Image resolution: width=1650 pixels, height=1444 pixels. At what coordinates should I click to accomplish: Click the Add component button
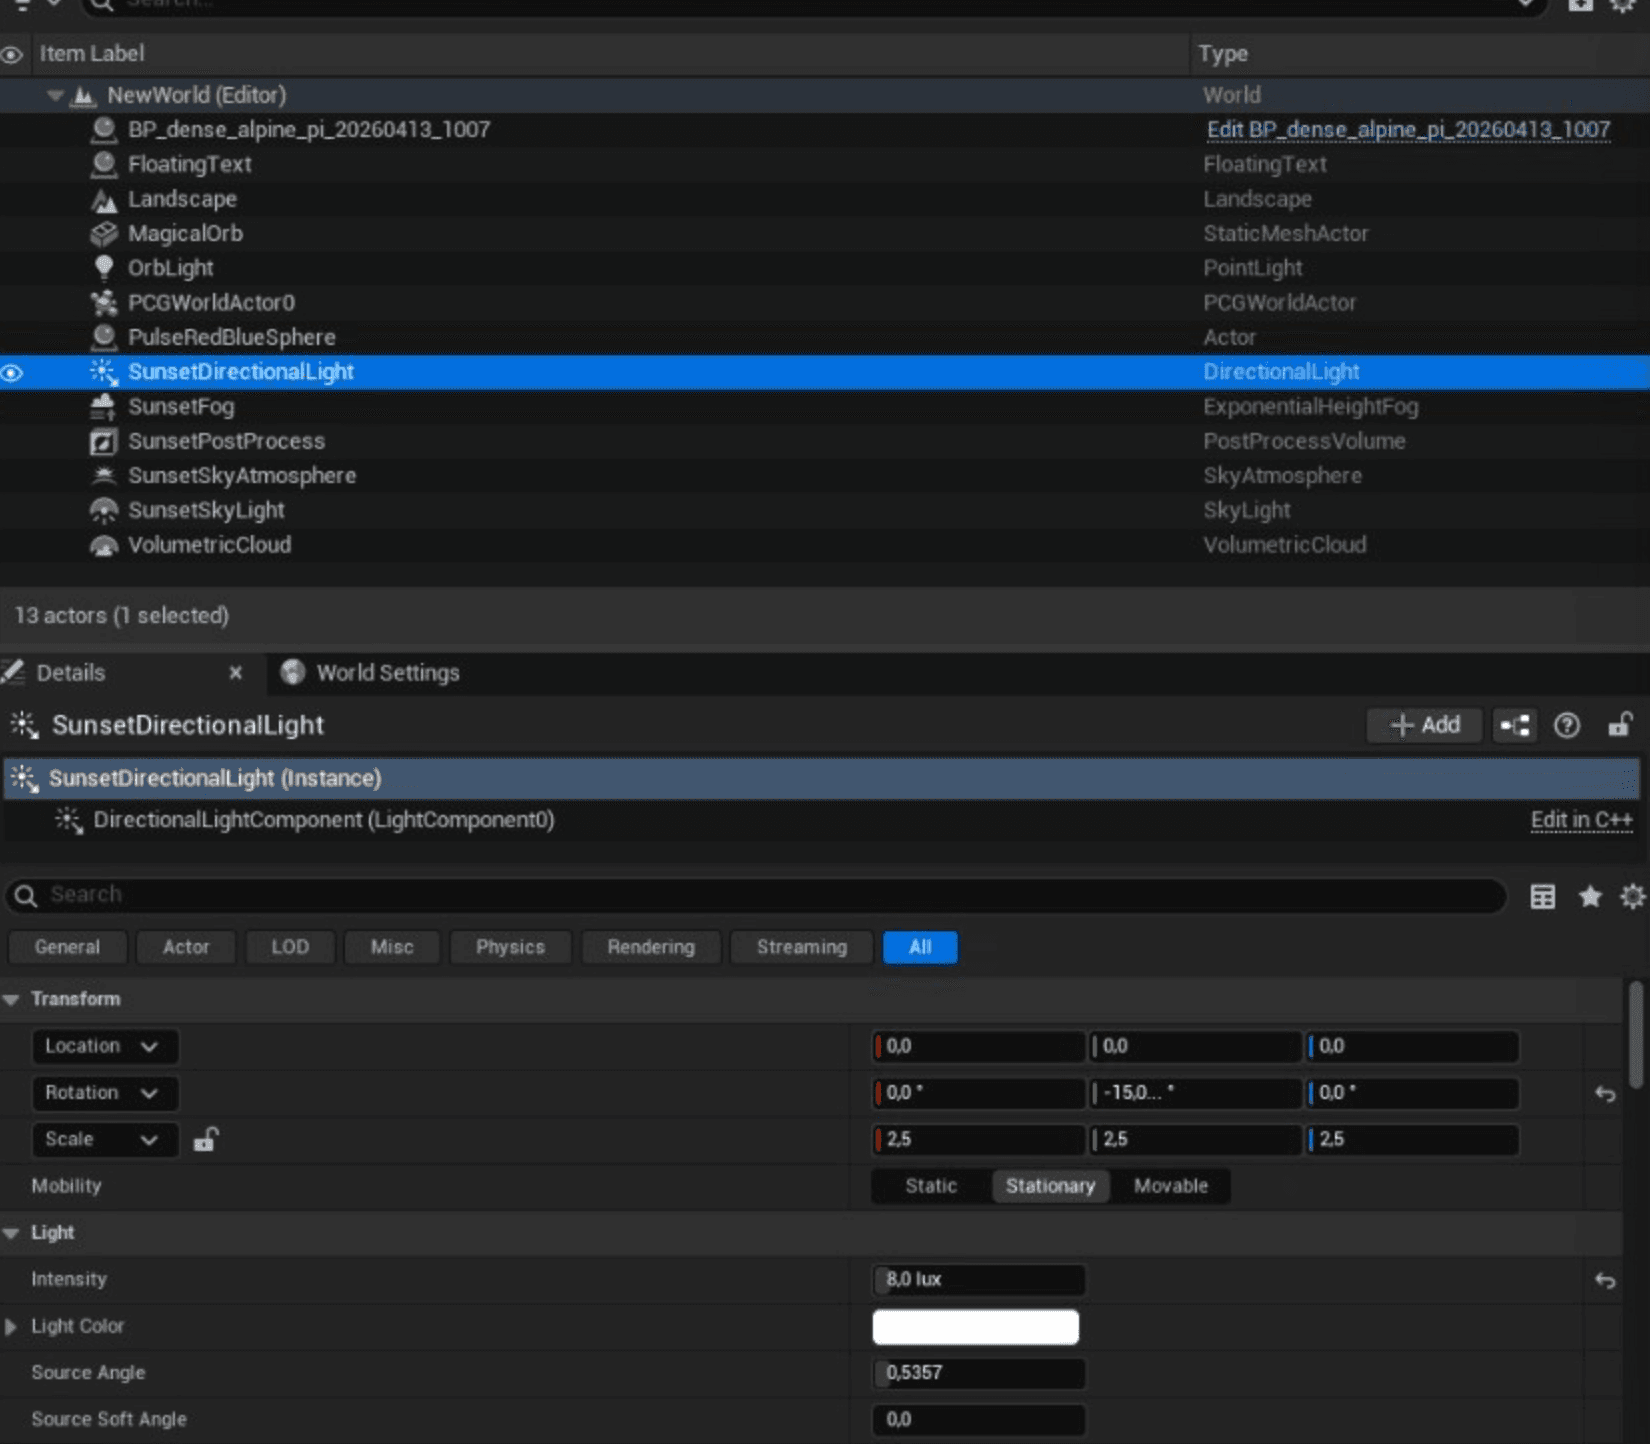click(x=1424, y=725)
